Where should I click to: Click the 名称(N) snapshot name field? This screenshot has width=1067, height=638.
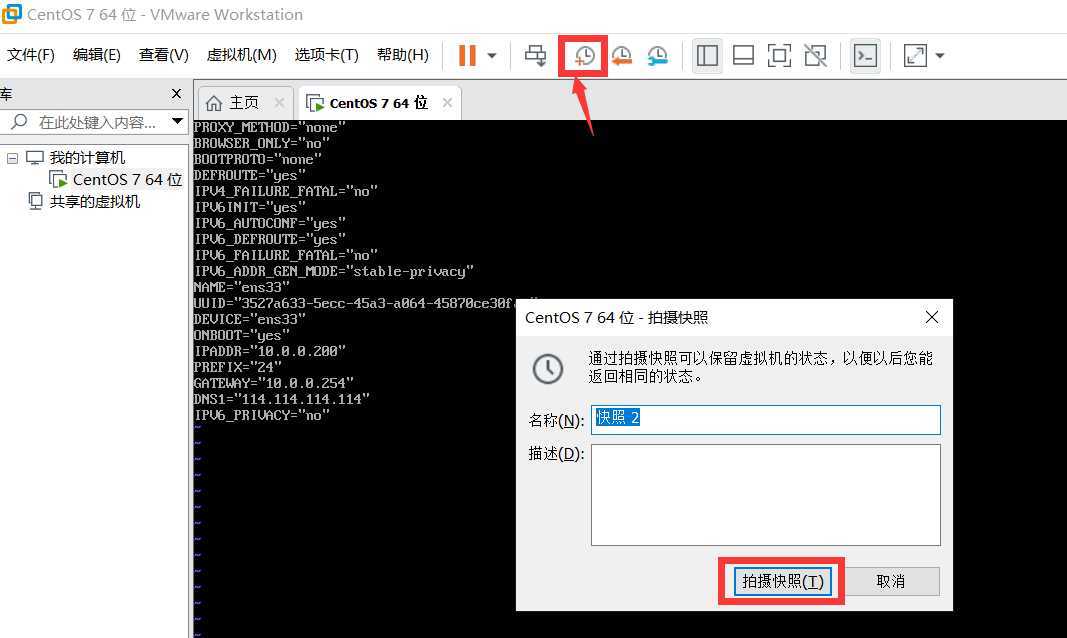pyautogui.click(x=766, y=420)
